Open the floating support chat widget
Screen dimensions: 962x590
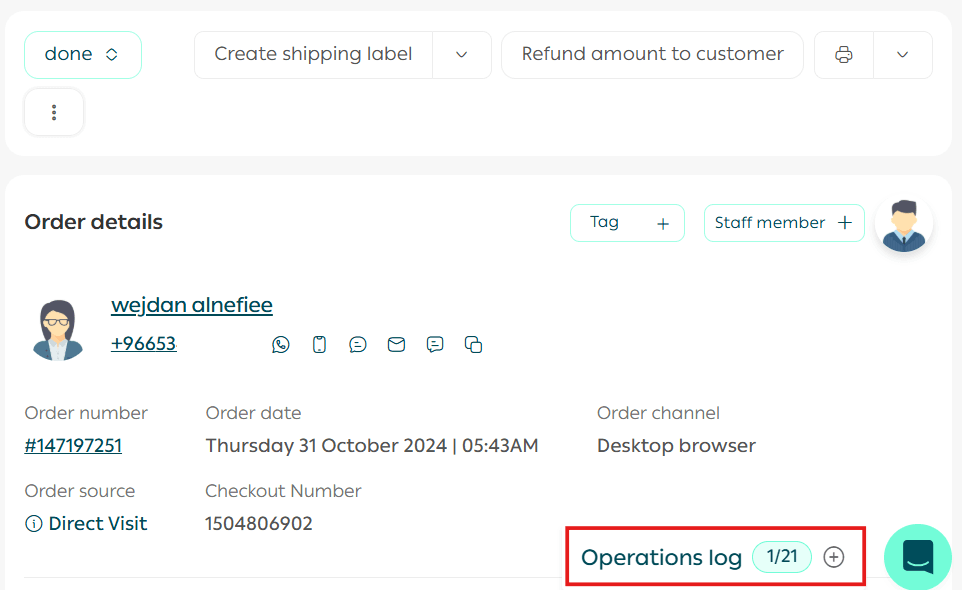point(917,556)
